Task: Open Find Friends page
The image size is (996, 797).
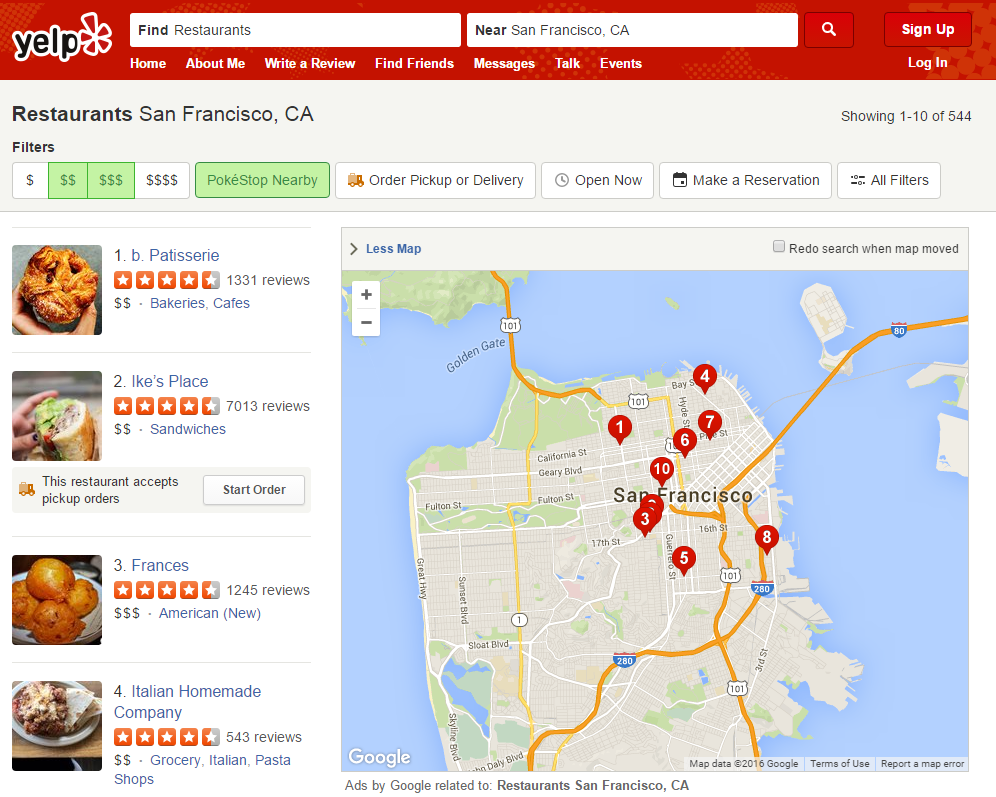Action: point(414,64)
